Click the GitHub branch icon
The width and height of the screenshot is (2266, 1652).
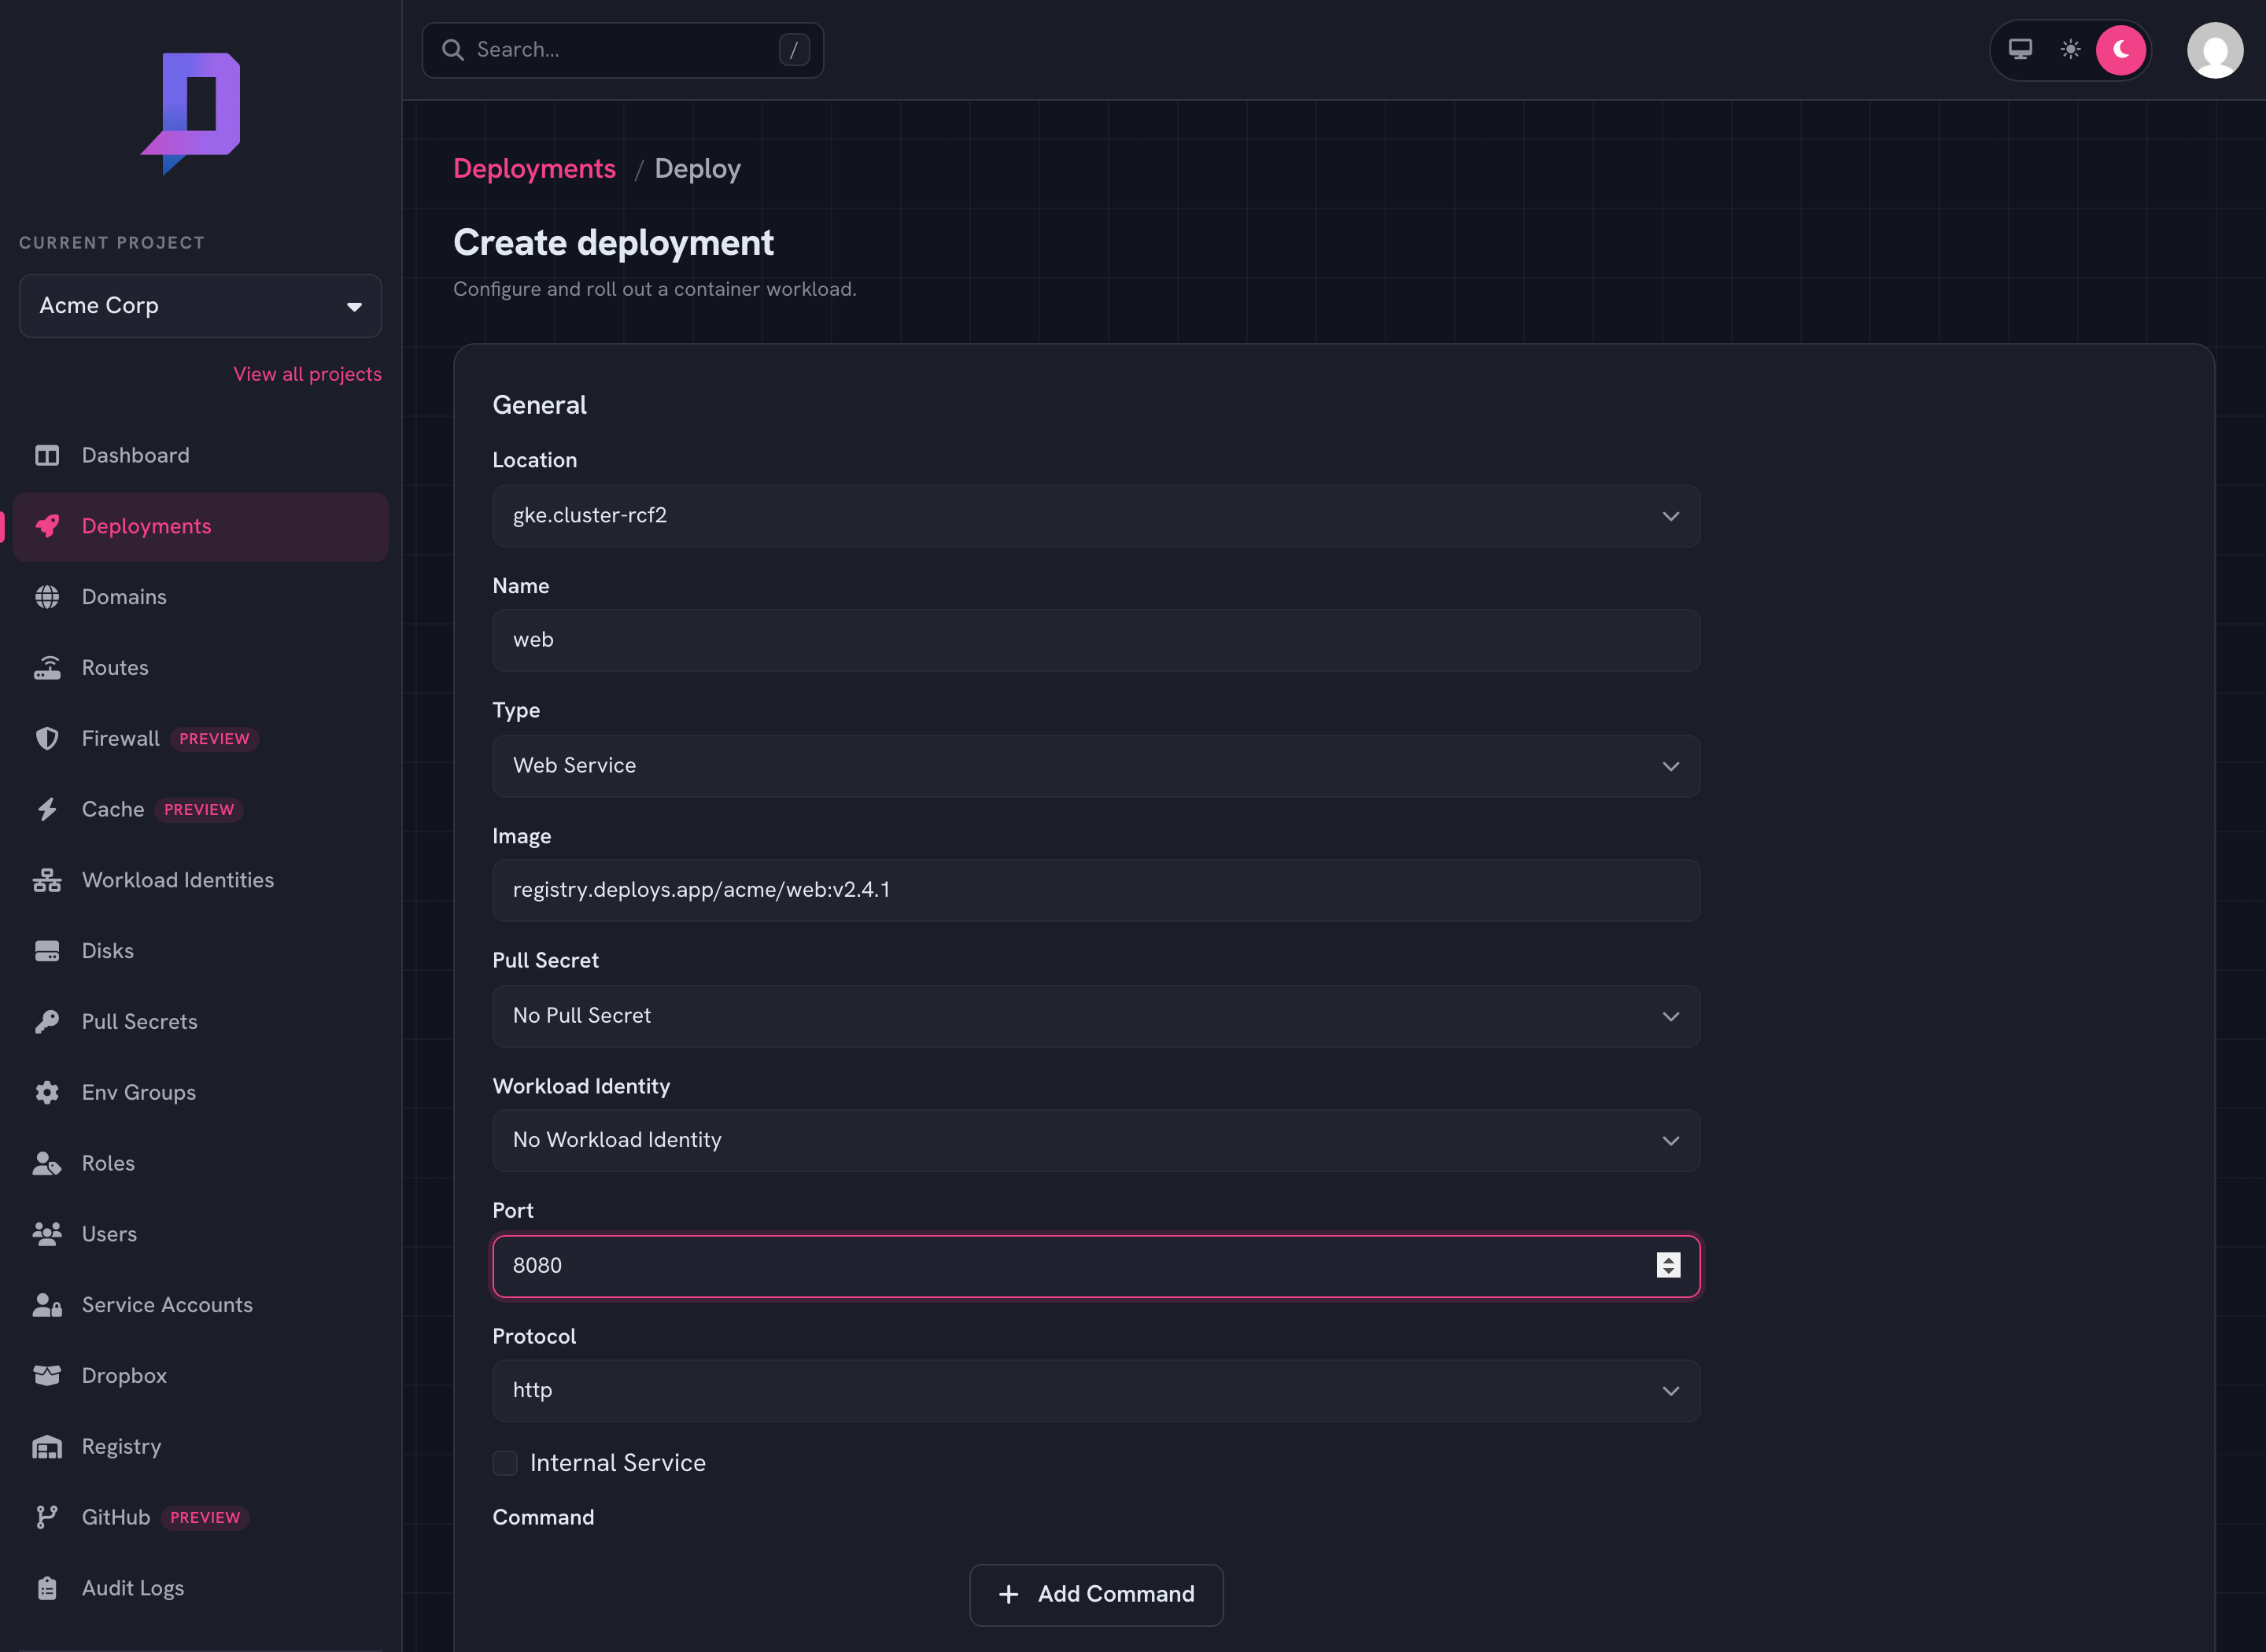click(47, 1517)
